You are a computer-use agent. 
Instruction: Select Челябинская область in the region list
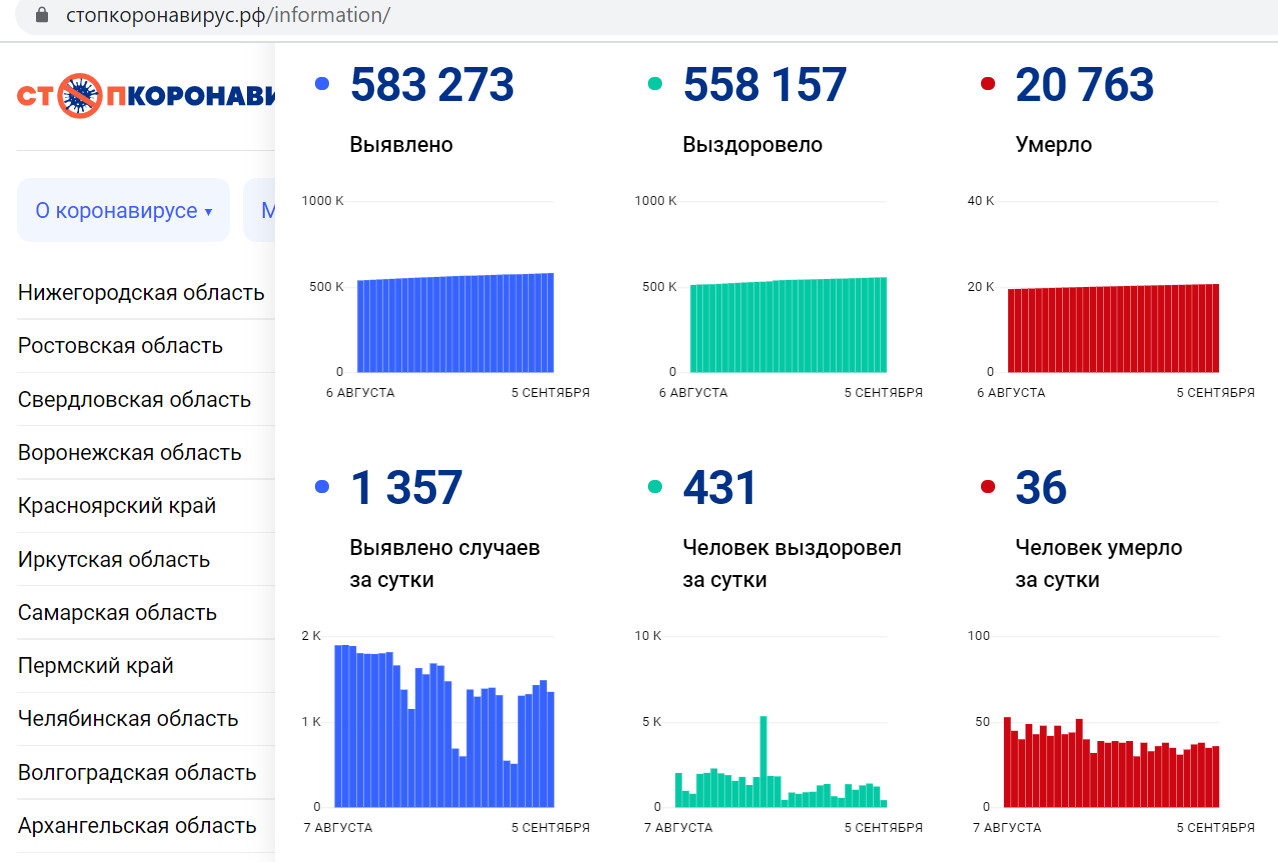[128, 719]
